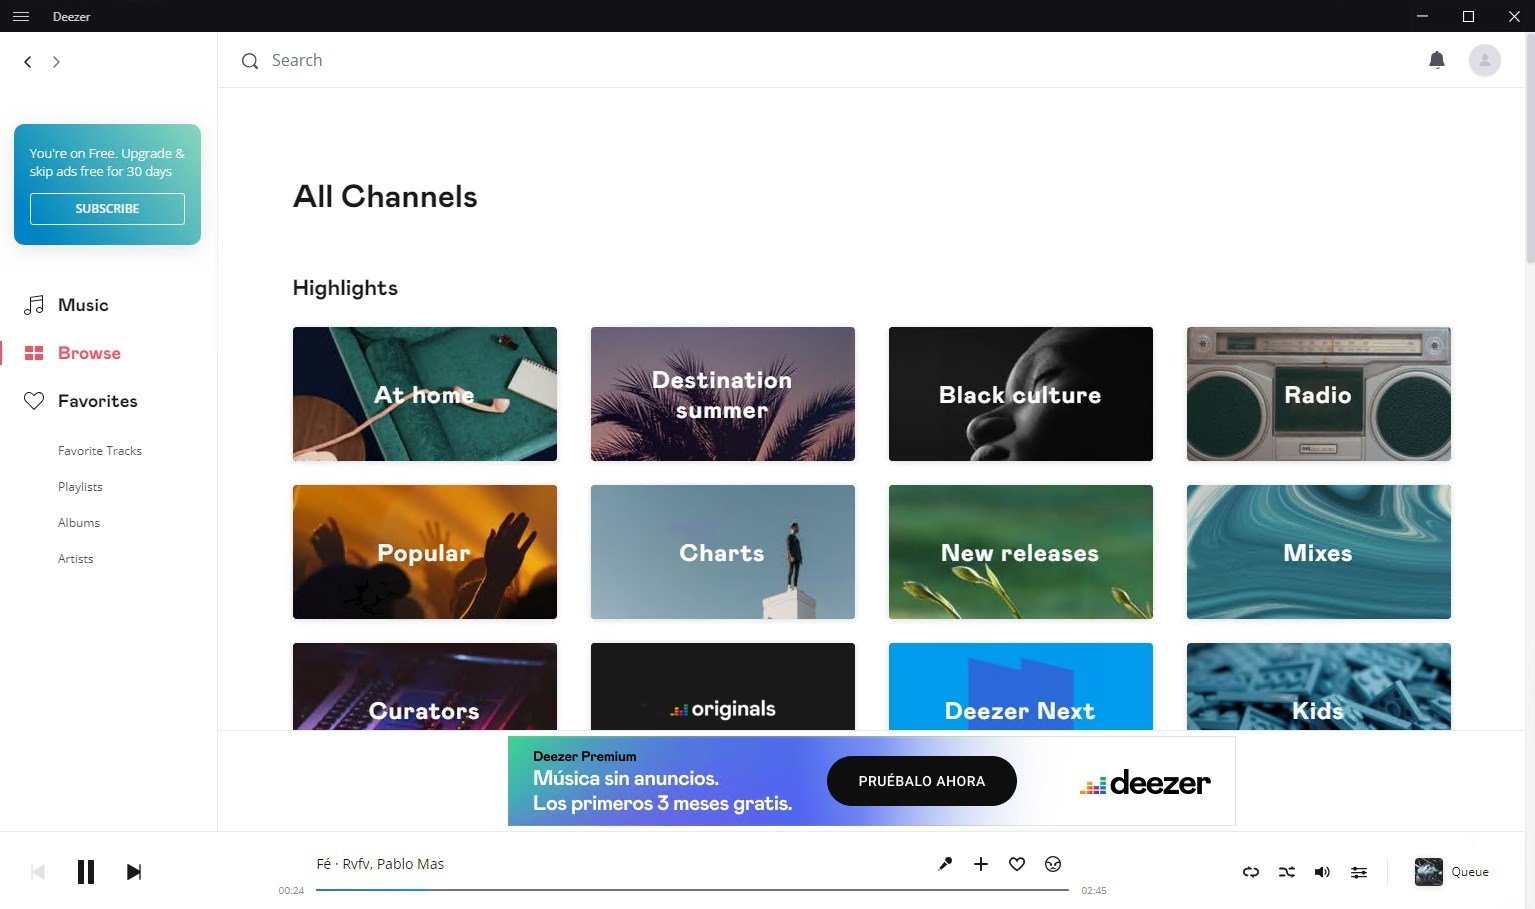Click the Browse grid icon
The width and height of the screenshot is (1535, 909).
click(x=34, y=353)
